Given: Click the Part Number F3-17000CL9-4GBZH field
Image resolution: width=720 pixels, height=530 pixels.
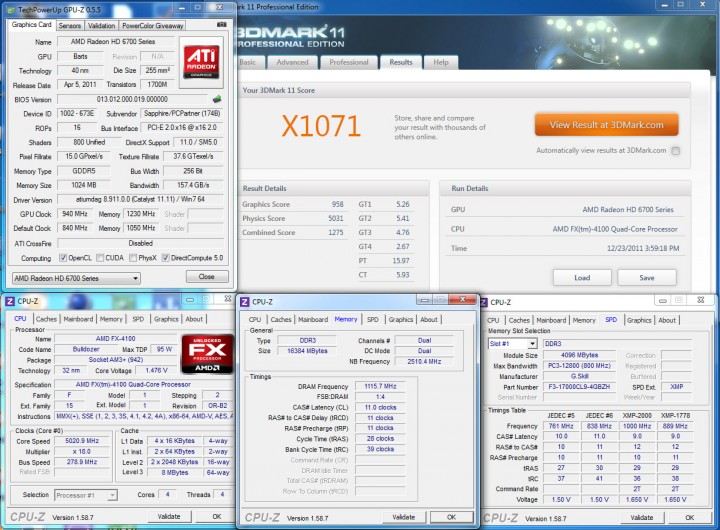Looking at the screenshot, I should click(579, 387).
